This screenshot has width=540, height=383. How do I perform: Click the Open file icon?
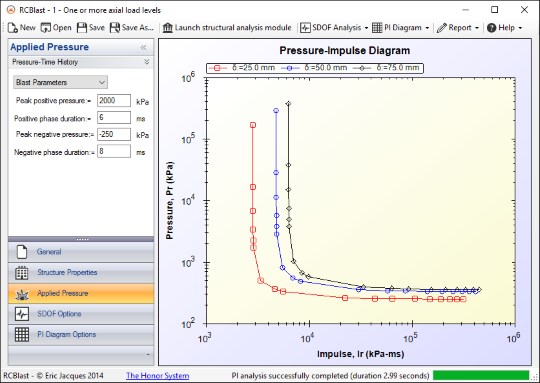pos(45,28)
